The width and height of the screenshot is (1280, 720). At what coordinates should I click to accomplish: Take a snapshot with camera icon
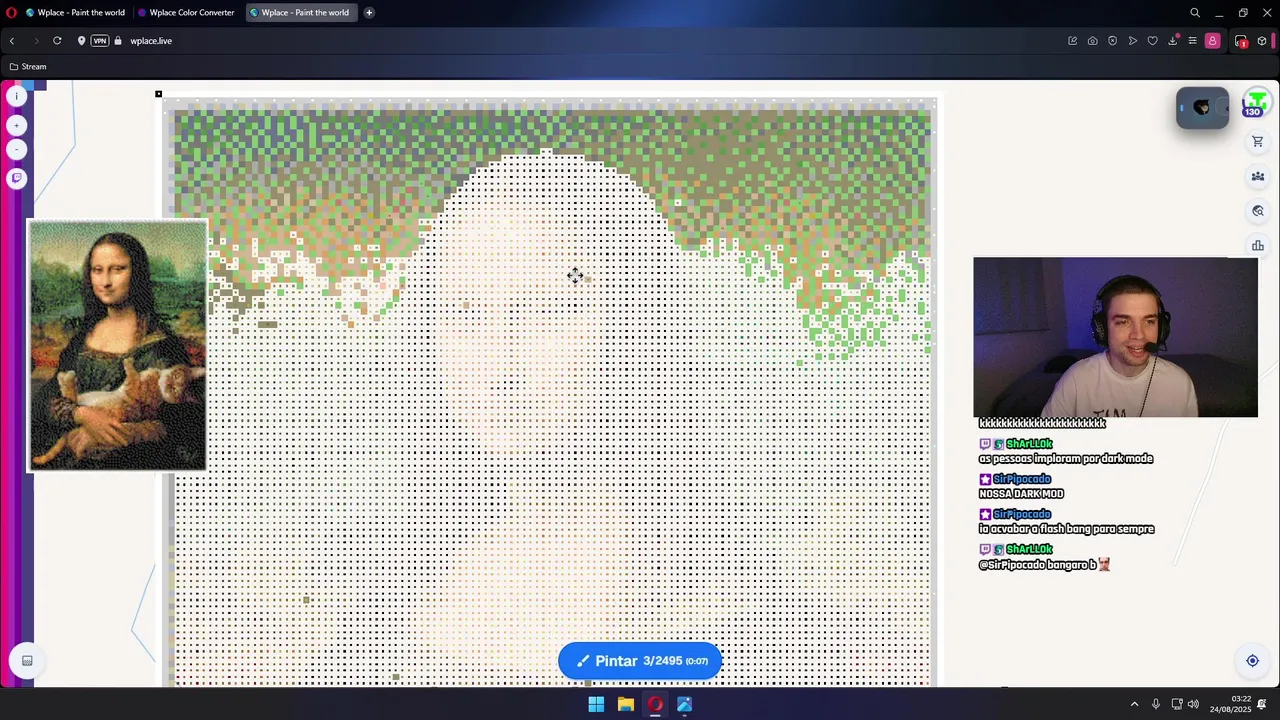[1092, 41]
